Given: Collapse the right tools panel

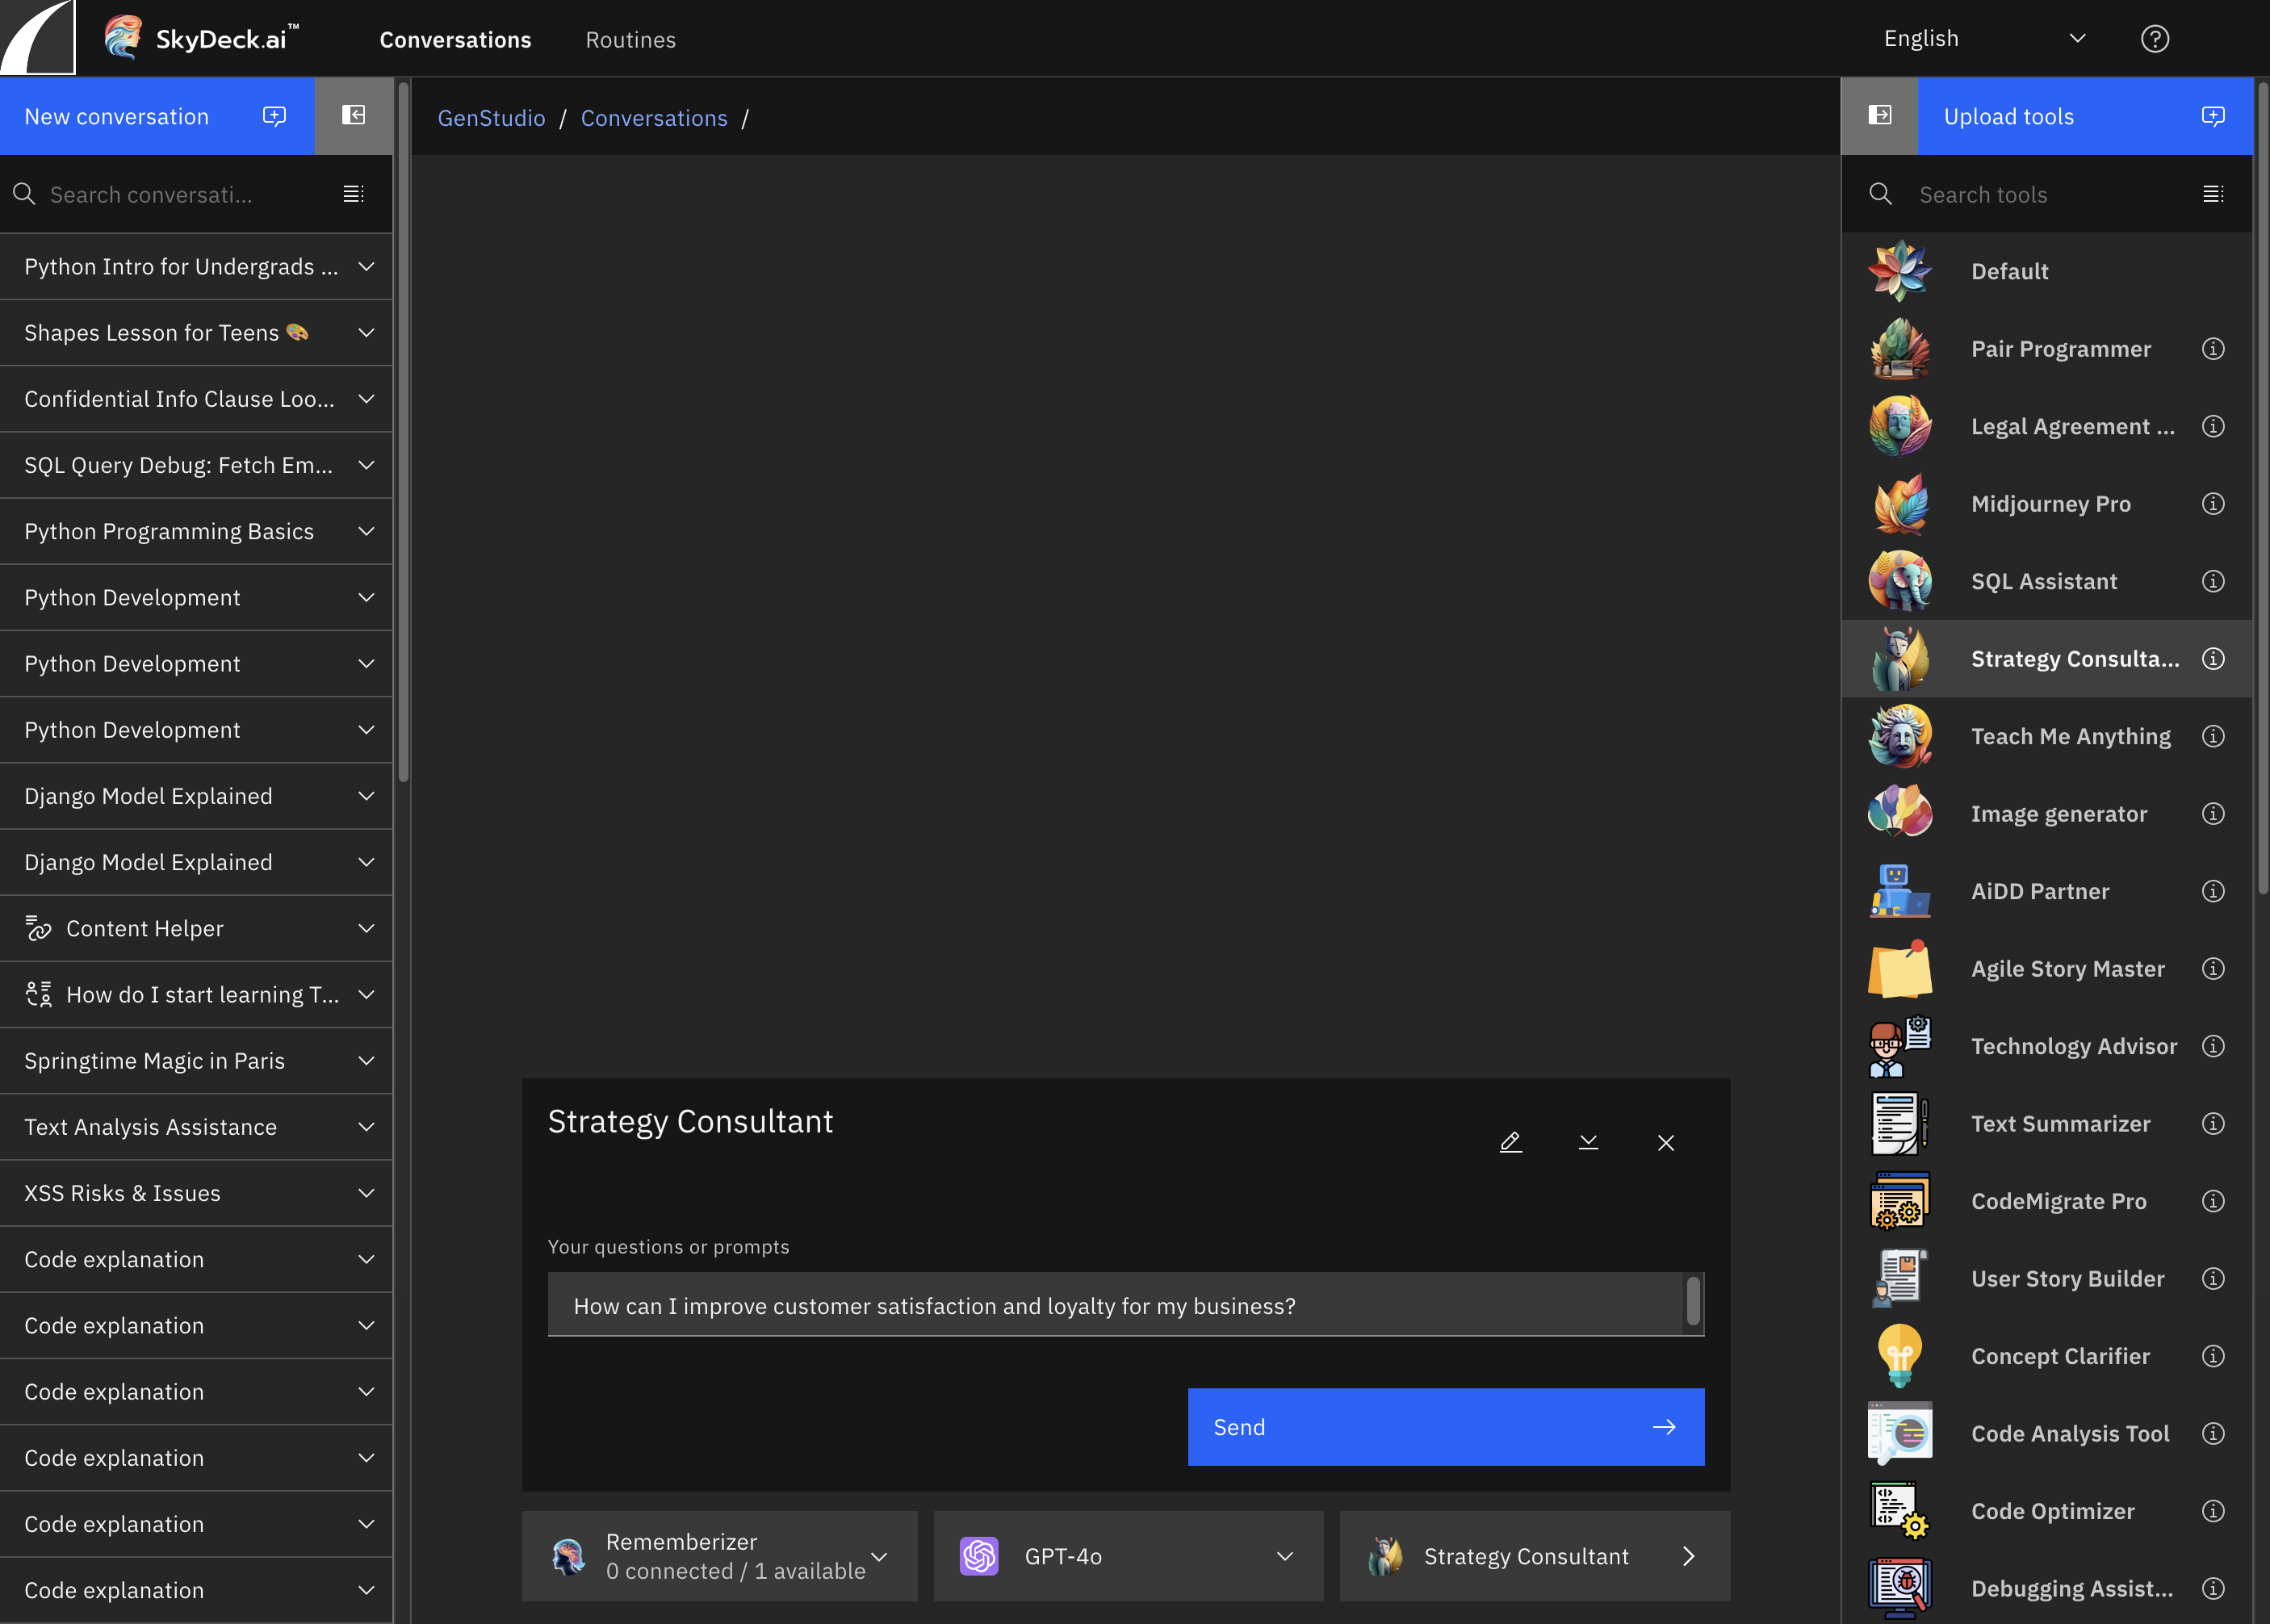Looking at the screenshot, I should [x=1879, y=116].
